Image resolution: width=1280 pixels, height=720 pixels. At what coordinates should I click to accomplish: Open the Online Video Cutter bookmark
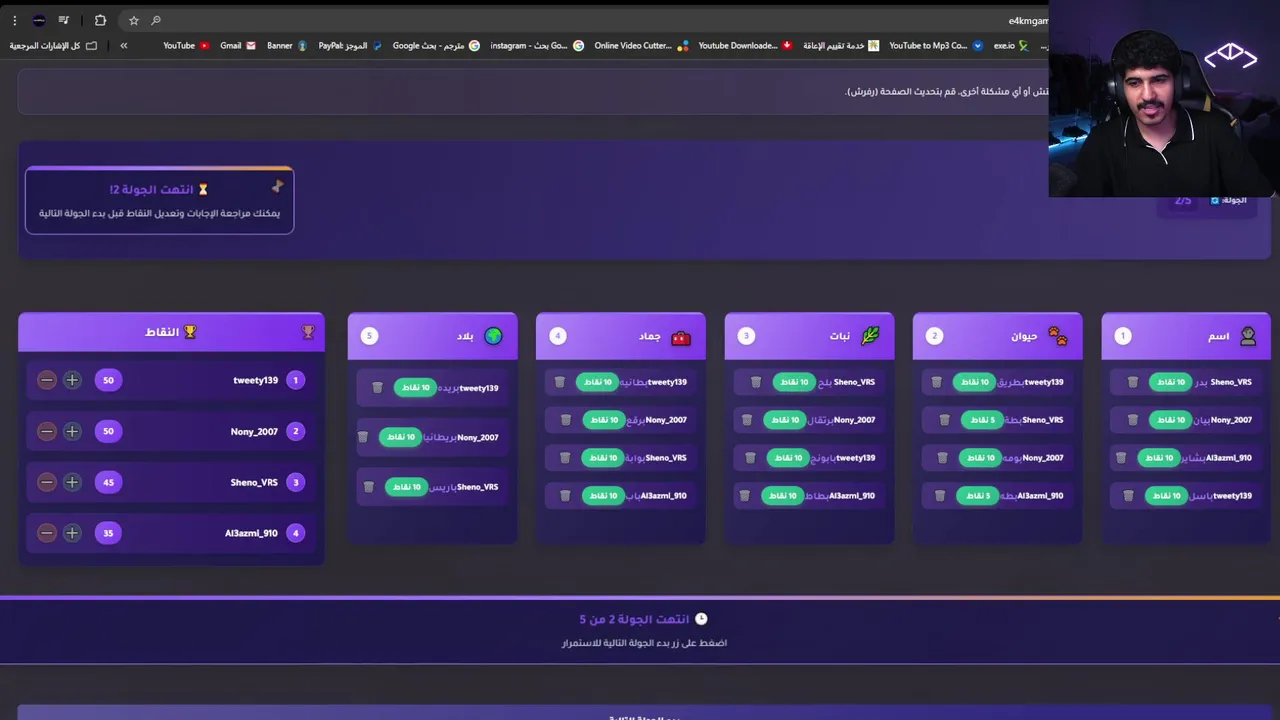click(x=641, y=45)
